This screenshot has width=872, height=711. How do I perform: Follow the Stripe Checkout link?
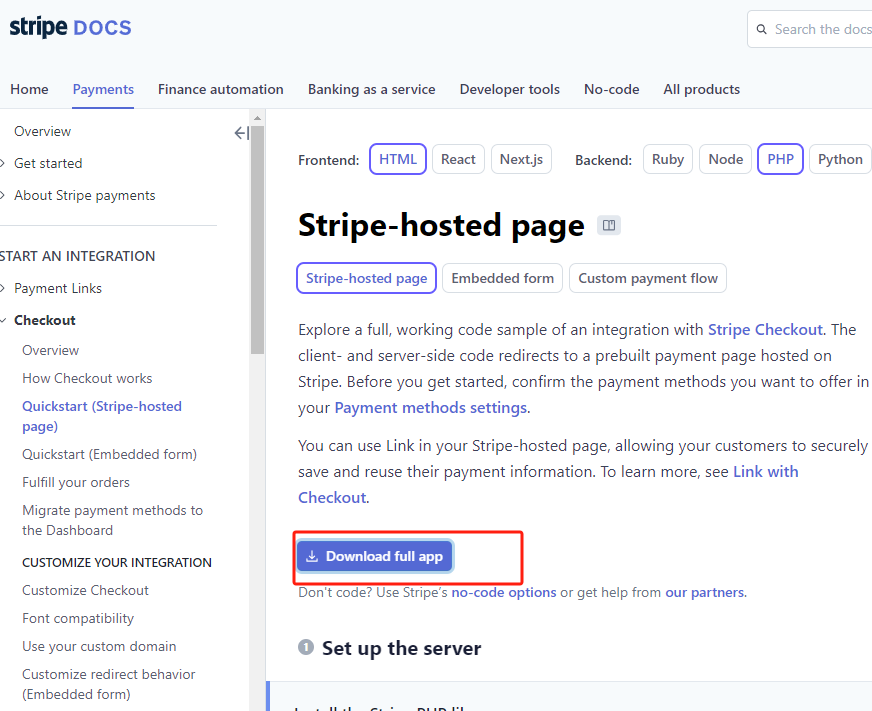(x=765, y=330)
